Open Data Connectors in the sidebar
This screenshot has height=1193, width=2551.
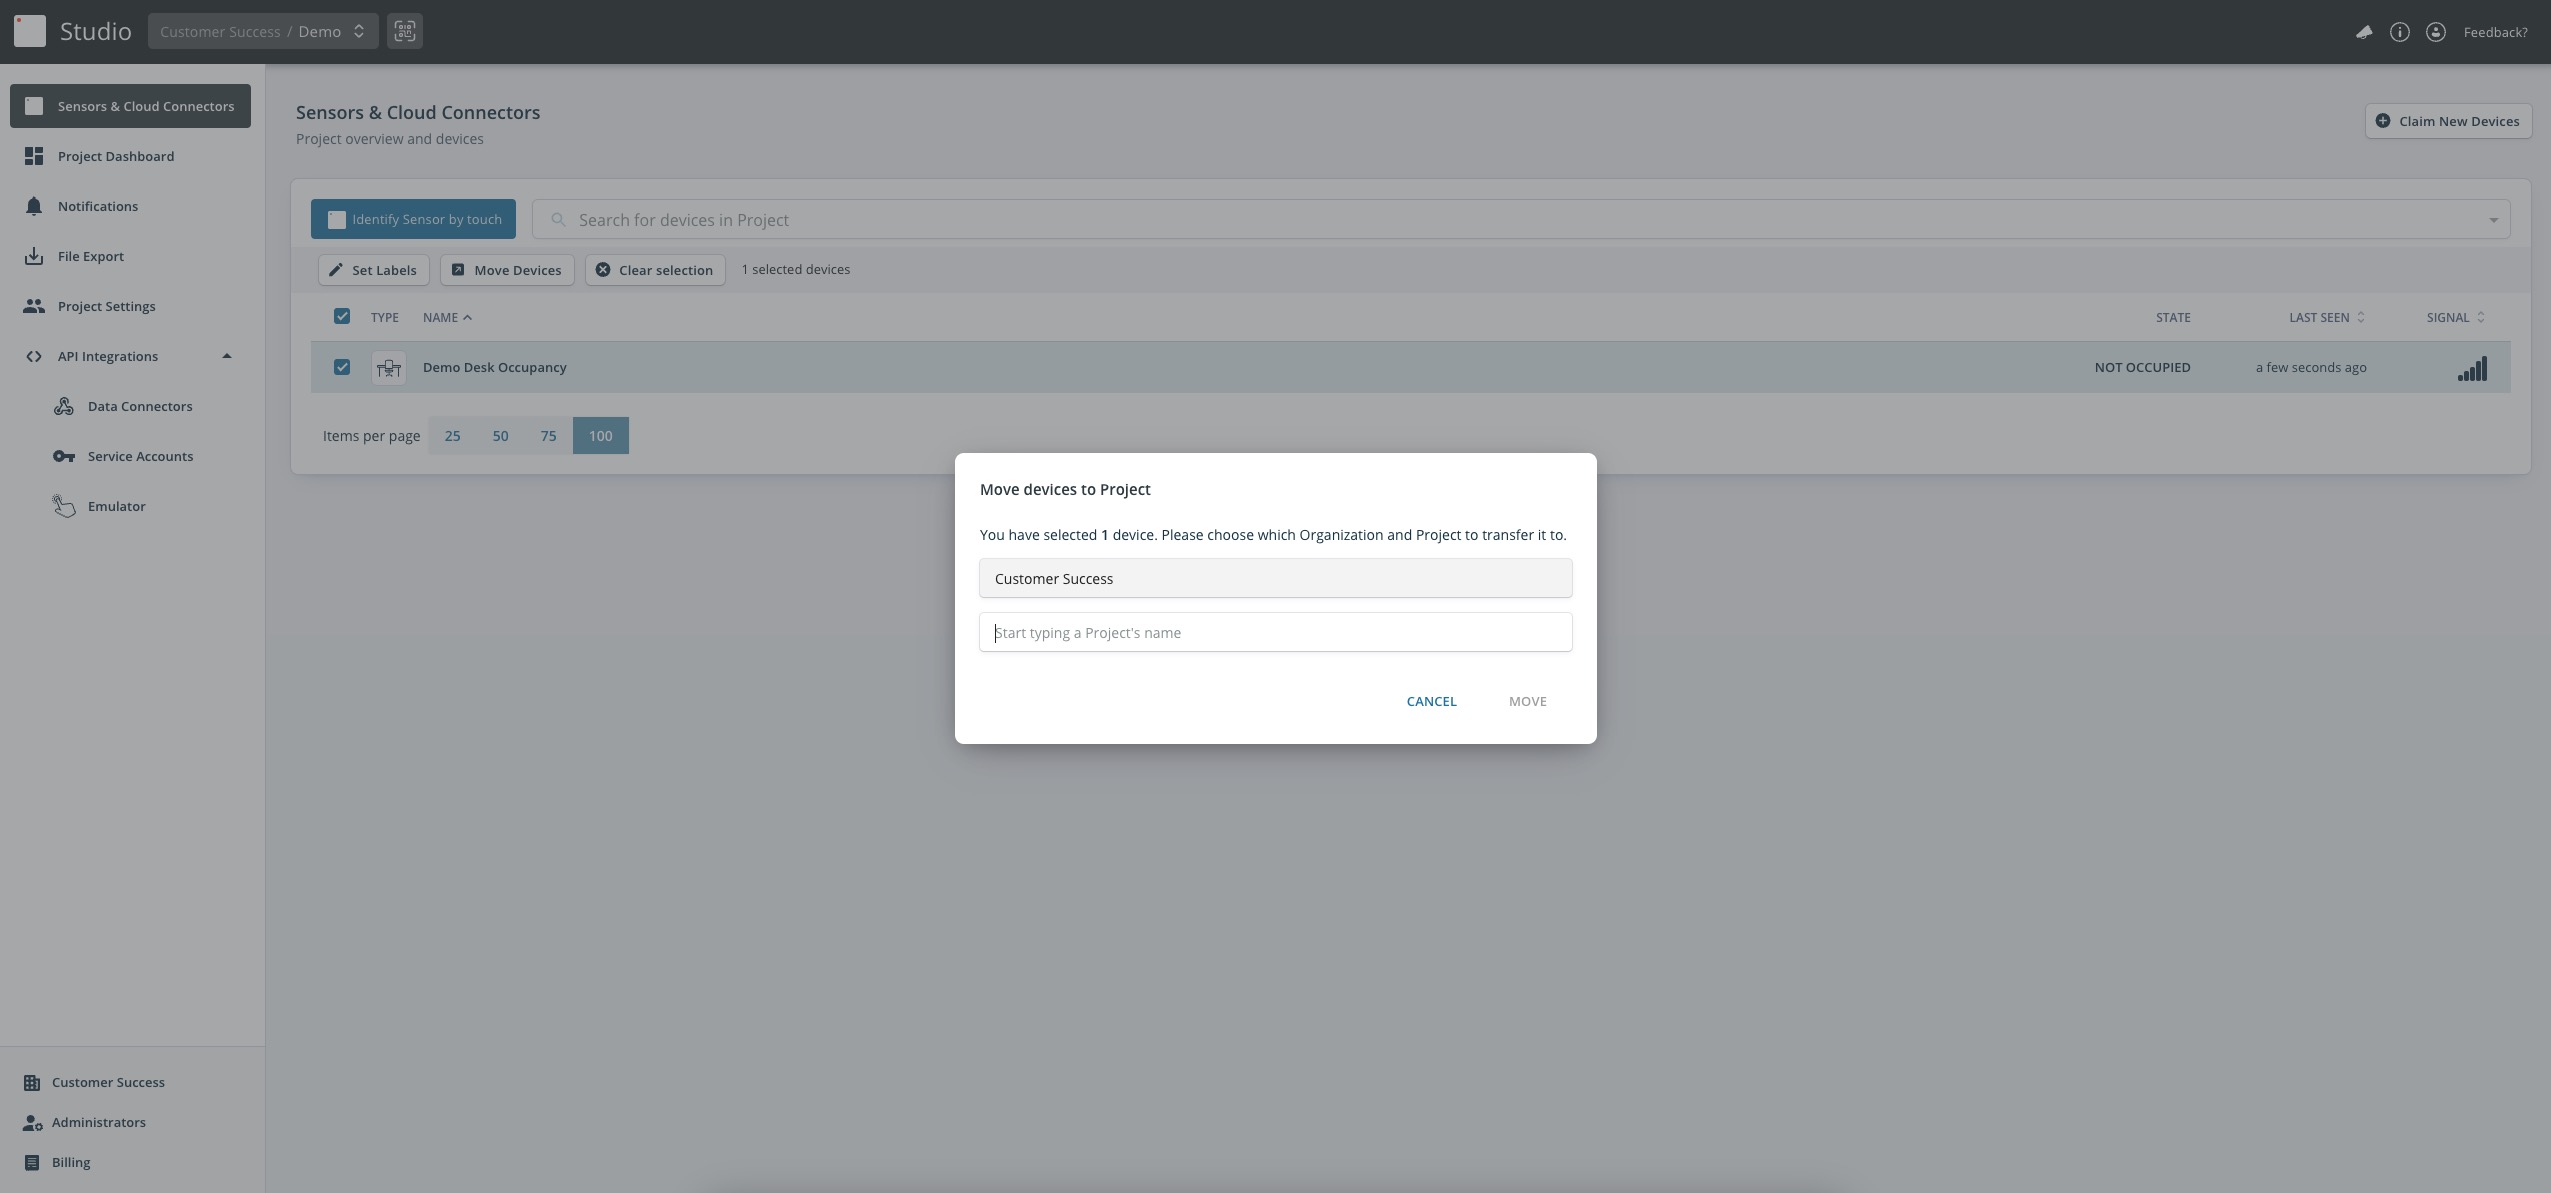point(139,406)
